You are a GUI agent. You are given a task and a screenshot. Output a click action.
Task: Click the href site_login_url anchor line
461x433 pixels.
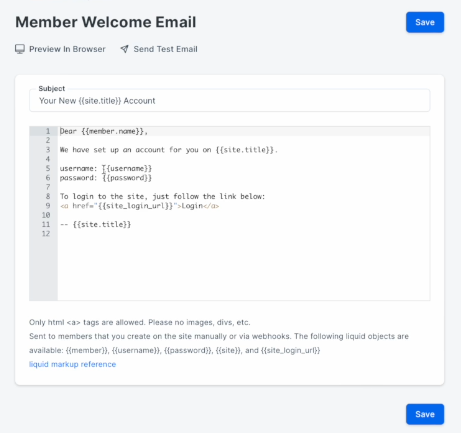pos(139,206)
